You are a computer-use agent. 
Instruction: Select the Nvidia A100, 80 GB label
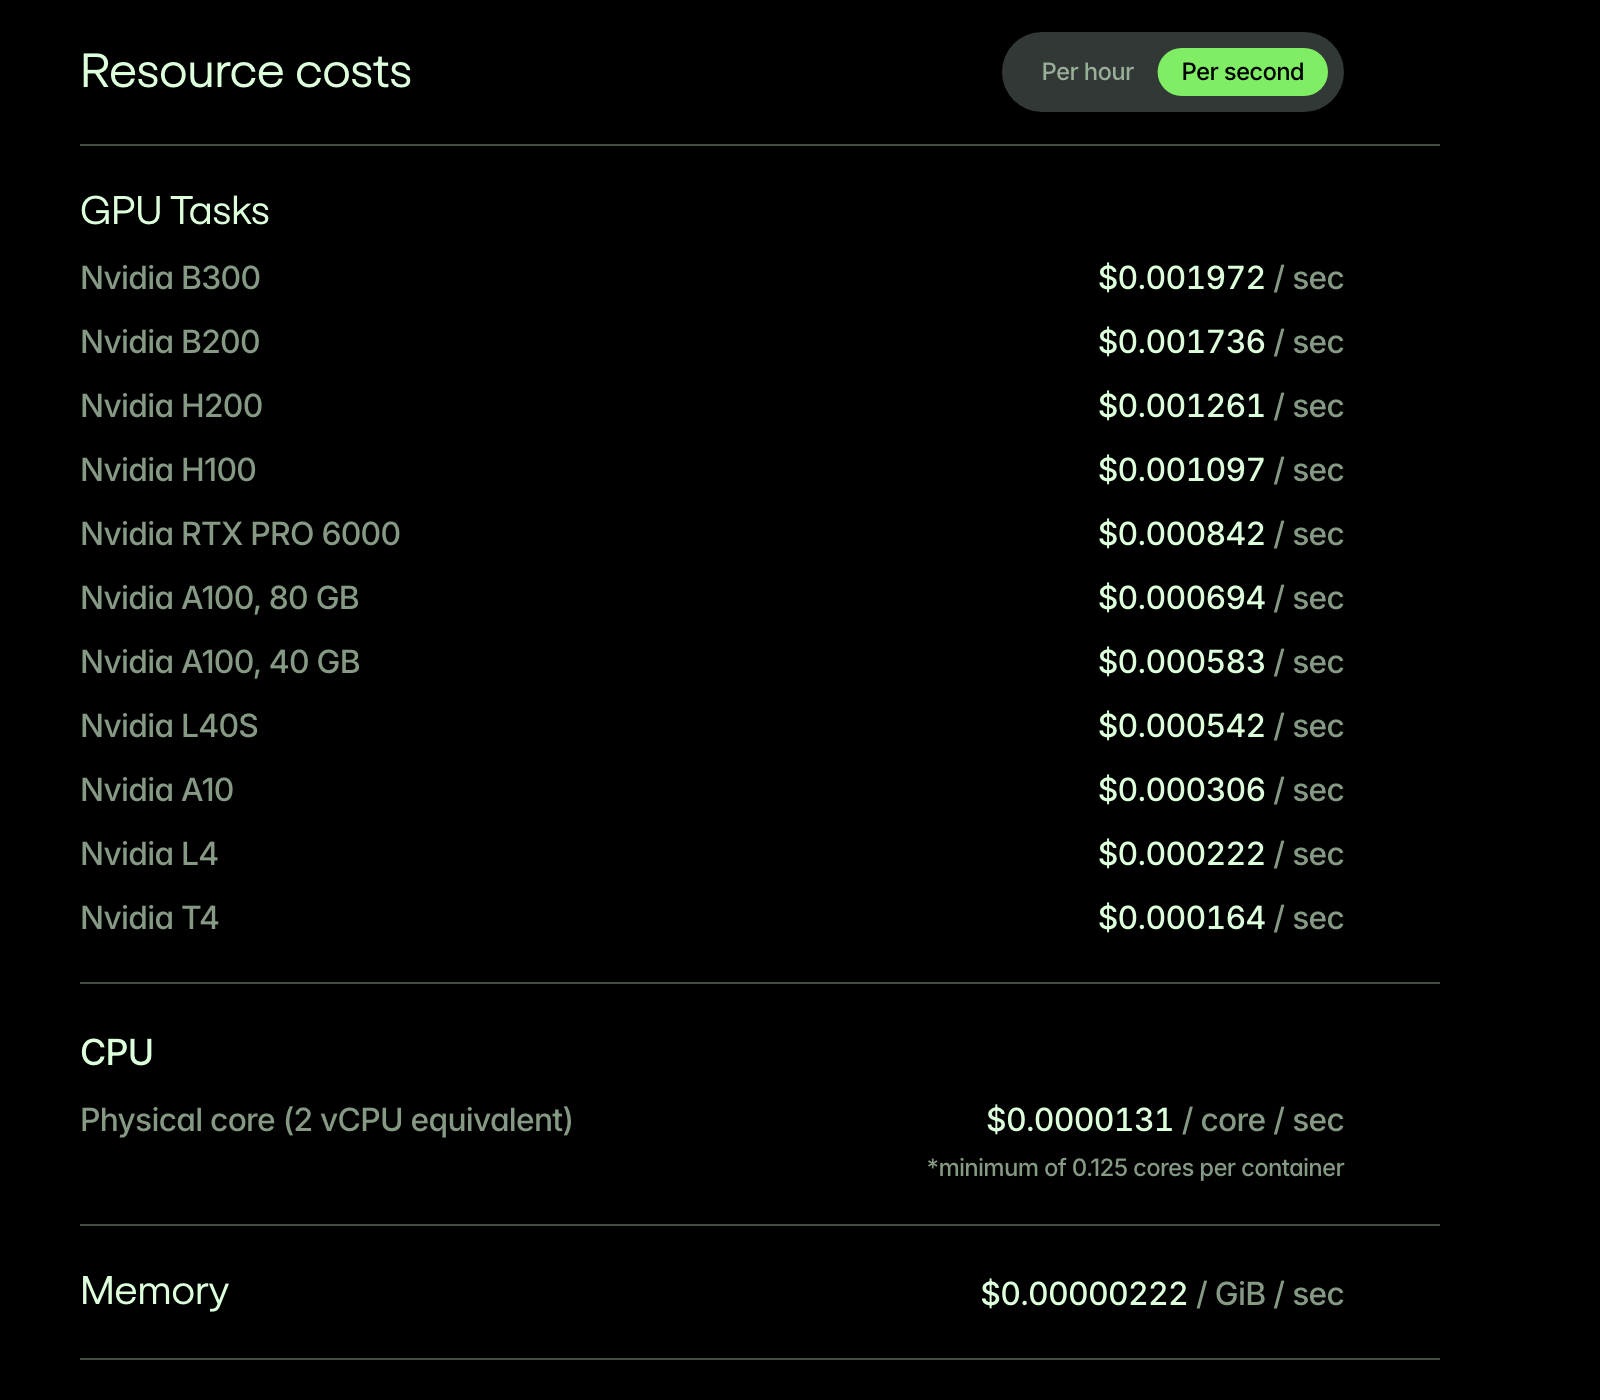[220, 598]
